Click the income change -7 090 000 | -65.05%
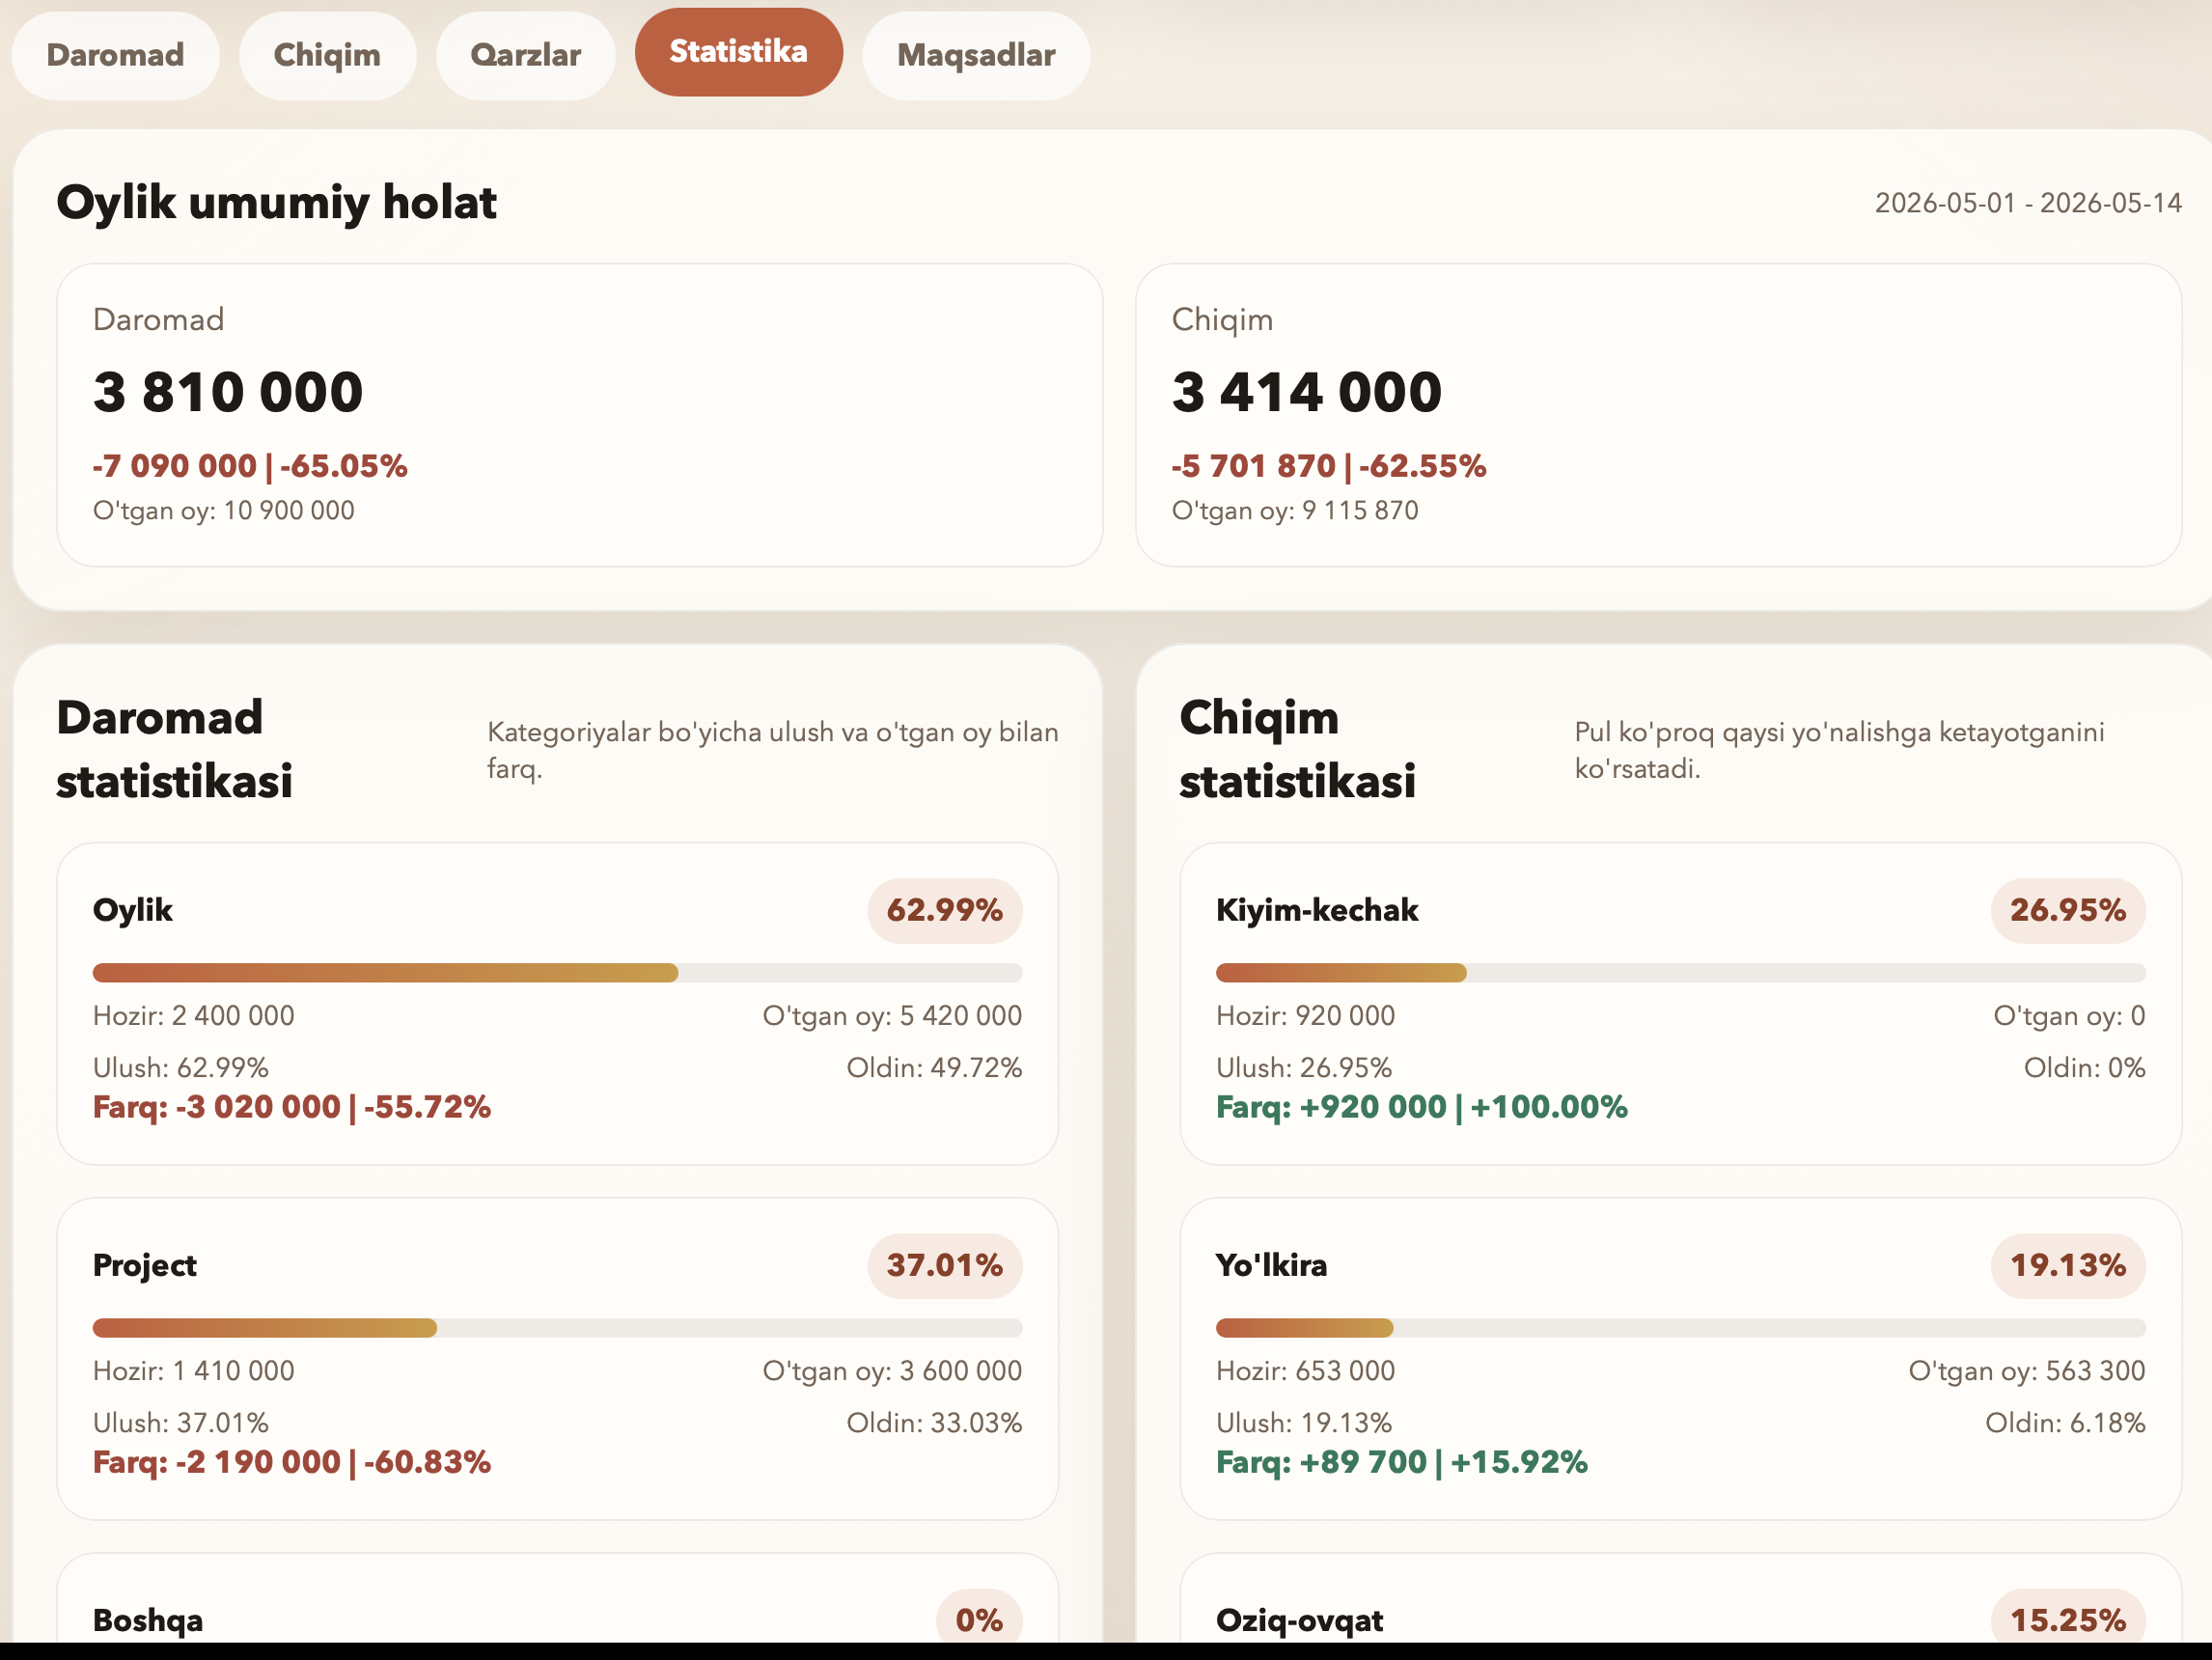The height and width of the screenshot is (1660, 2212). point(250,466)
